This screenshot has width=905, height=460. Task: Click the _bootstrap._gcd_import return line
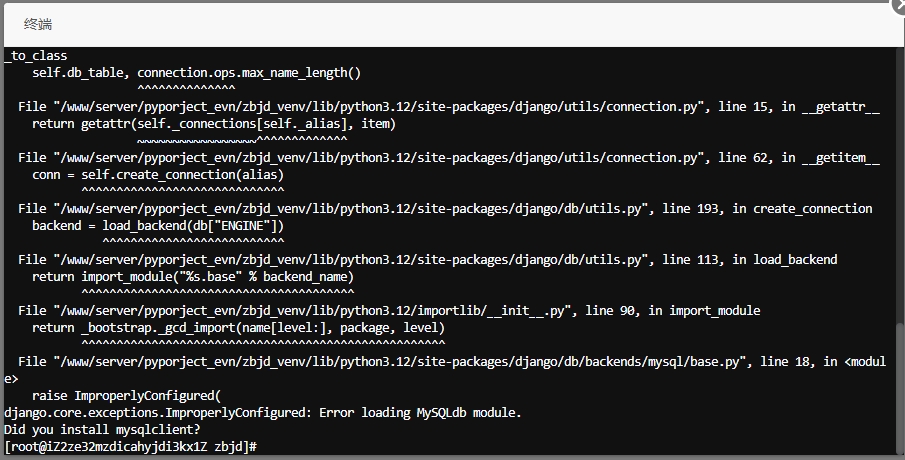tap(238, 328)
